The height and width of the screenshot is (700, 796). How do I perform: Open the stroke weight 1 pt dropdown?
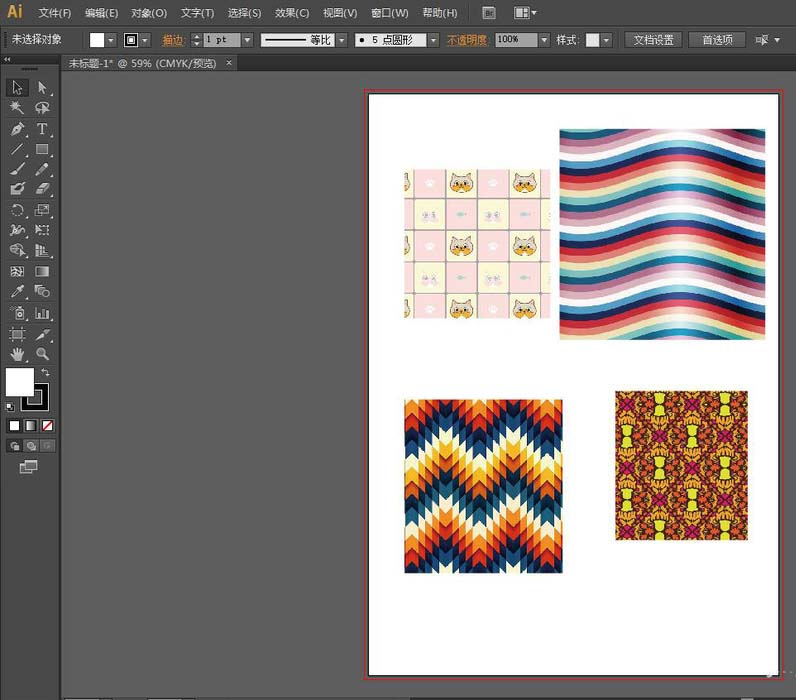pyautogui.click(x=246, y=40)
